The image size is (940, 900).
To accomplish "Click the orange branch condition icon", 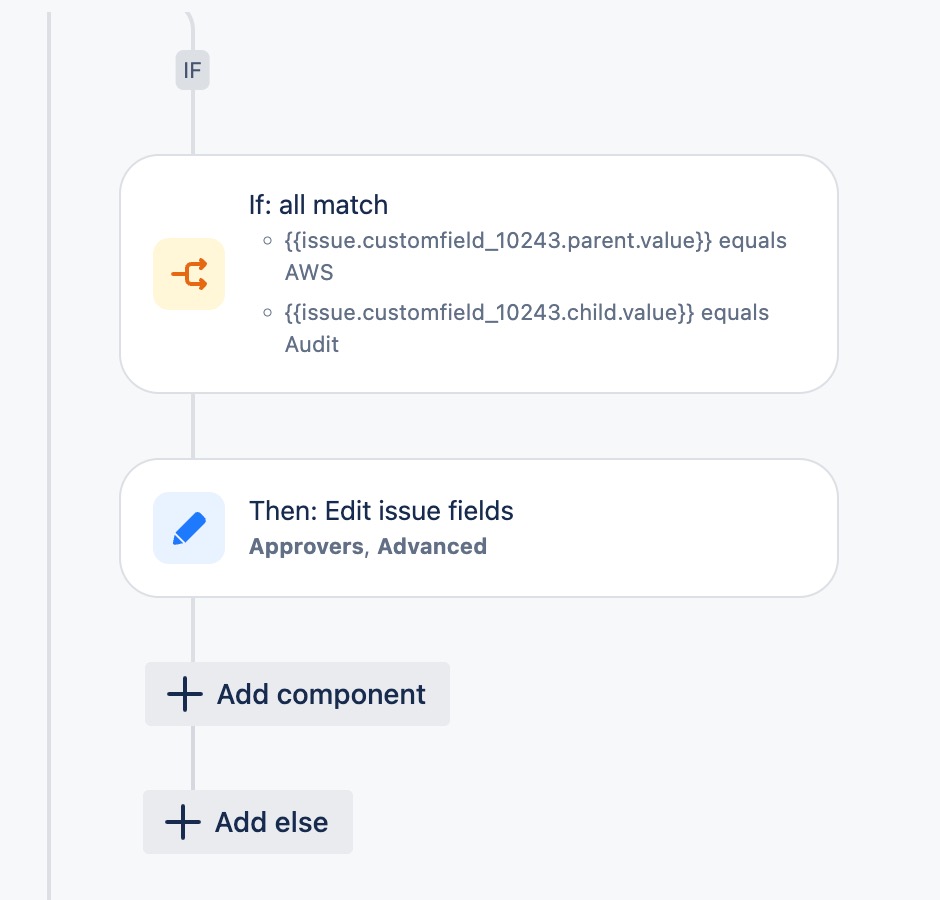I will tap(189, 274).
